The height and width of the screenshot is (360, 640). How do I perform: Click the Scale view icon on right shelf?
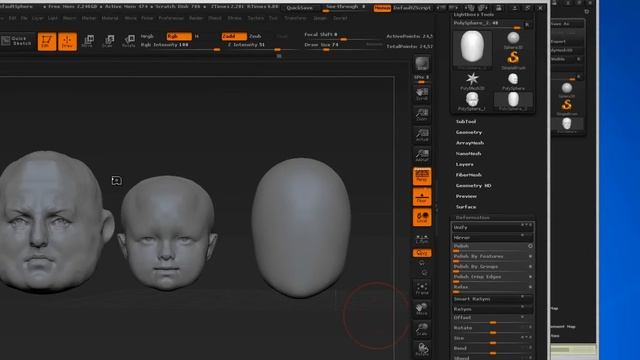click(422, 329)
